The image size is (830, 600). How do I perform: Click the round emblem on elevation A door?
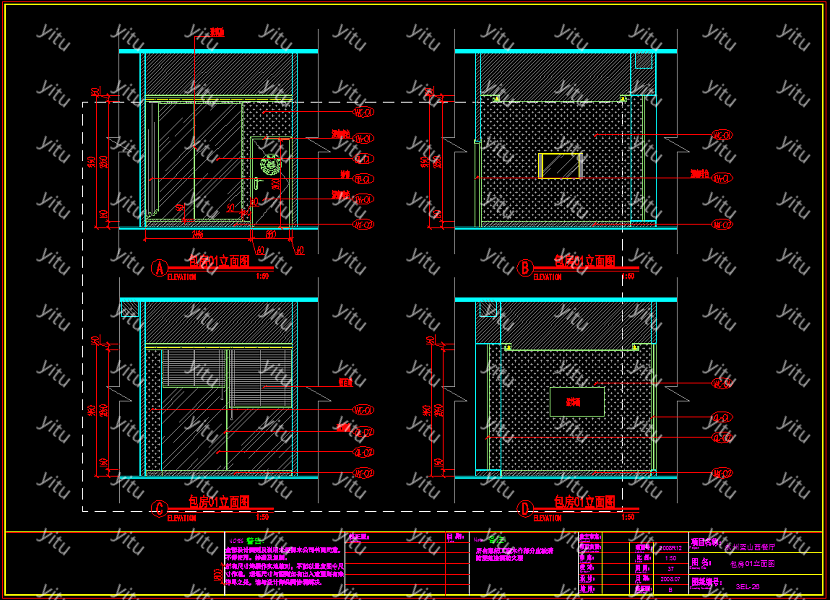pyautogui.click(x=269, y=165)
